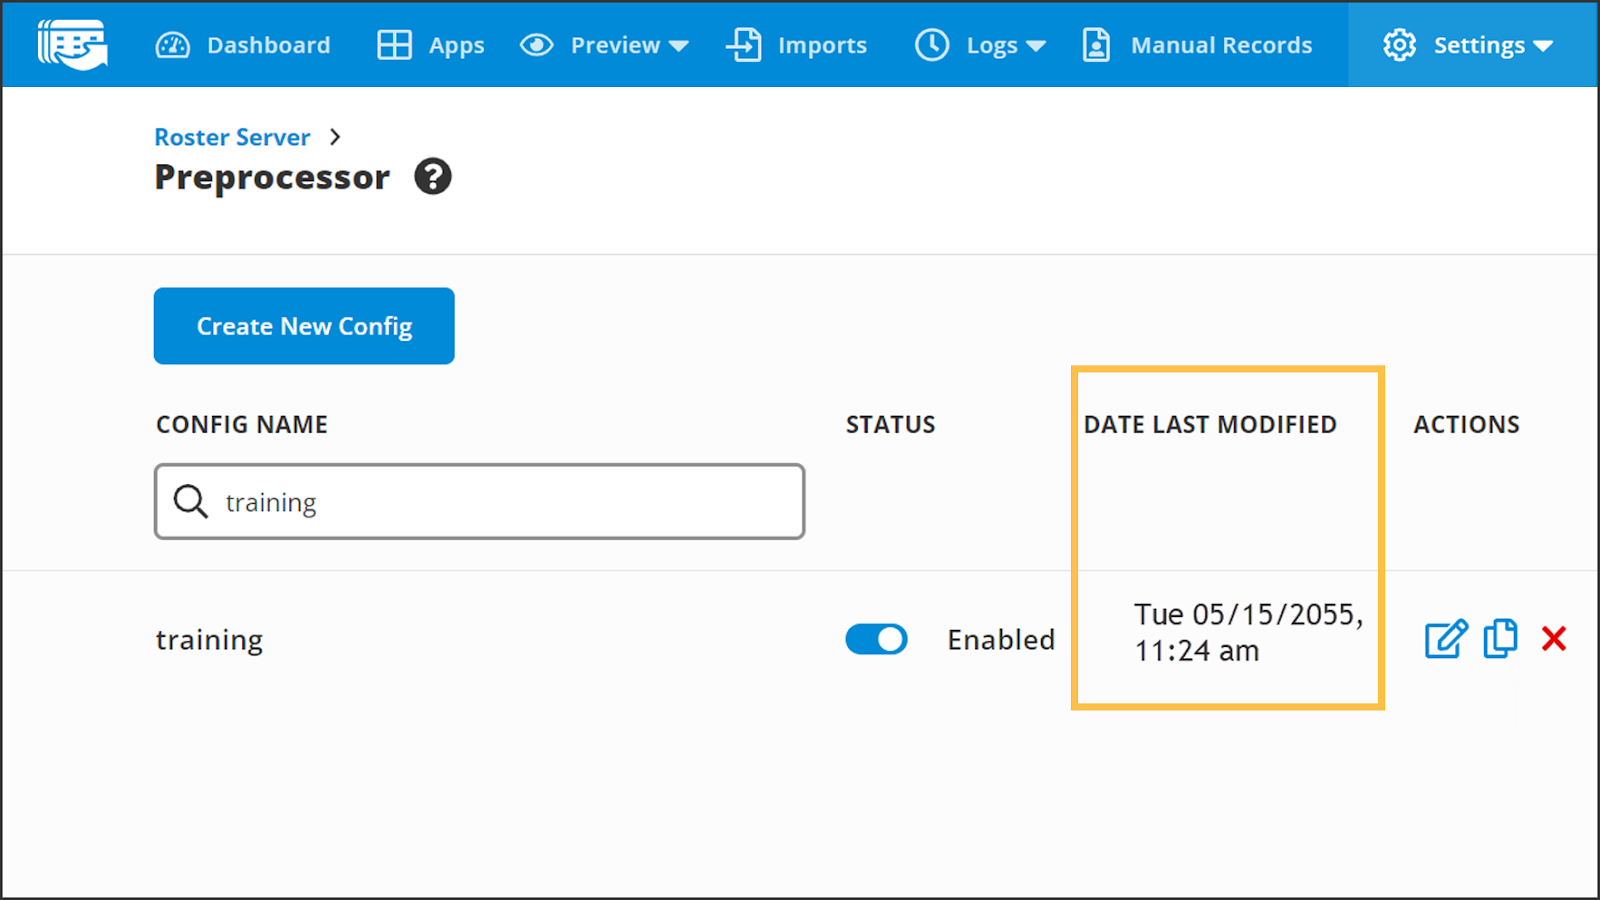Expand the Logs dropdown menu

(x=980, y=45)
